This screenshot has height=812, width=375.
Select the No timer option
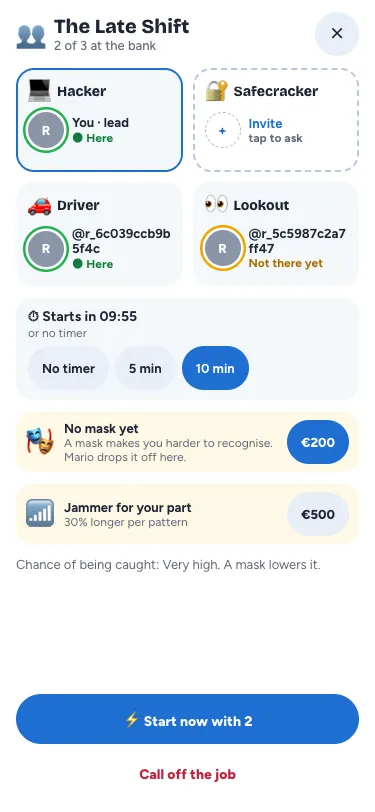(68, 368)
